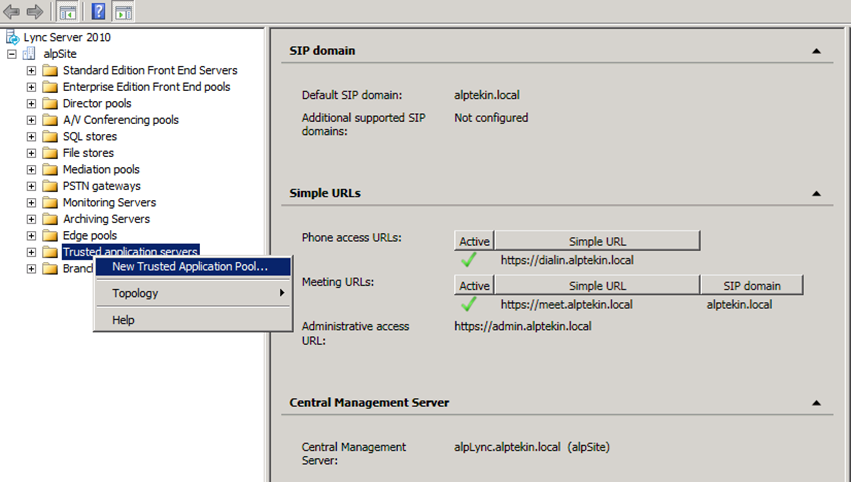Open the Help toolbar icon with question mark
851x482 pixels.
(98, 11)
